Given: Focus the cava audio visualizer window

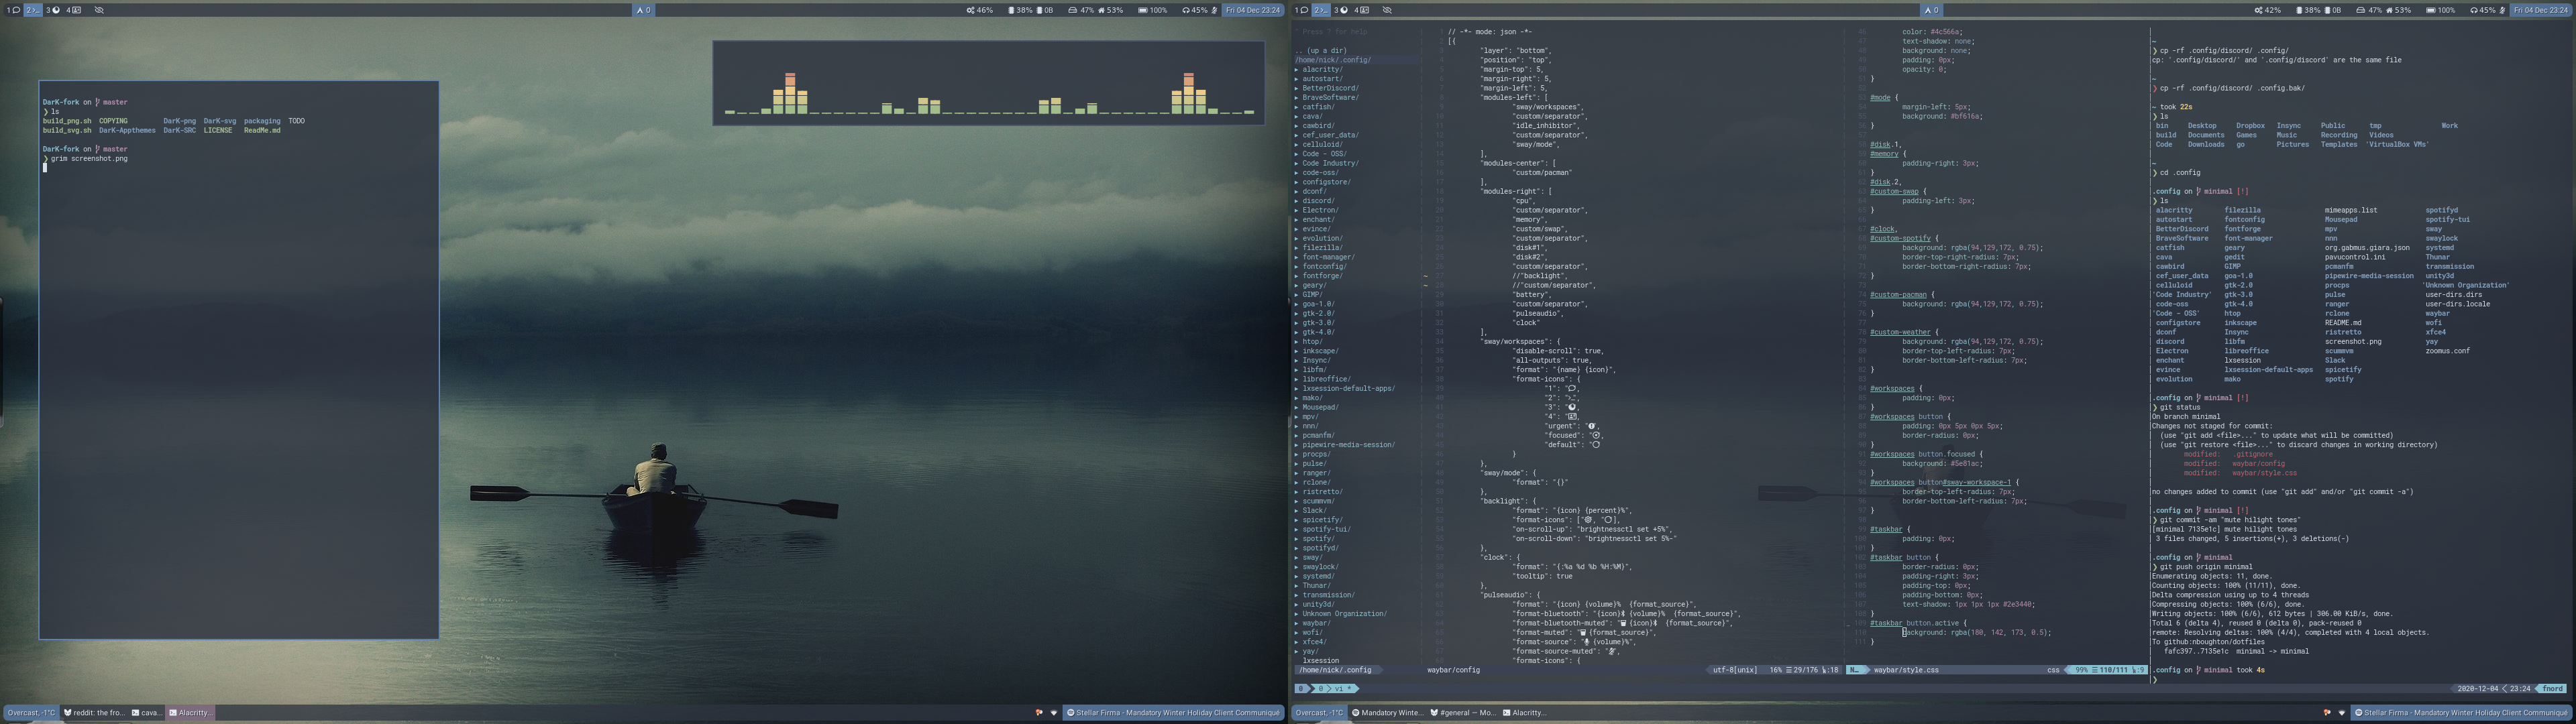Looking at the screenshot, I should click(x=988, y=83).
